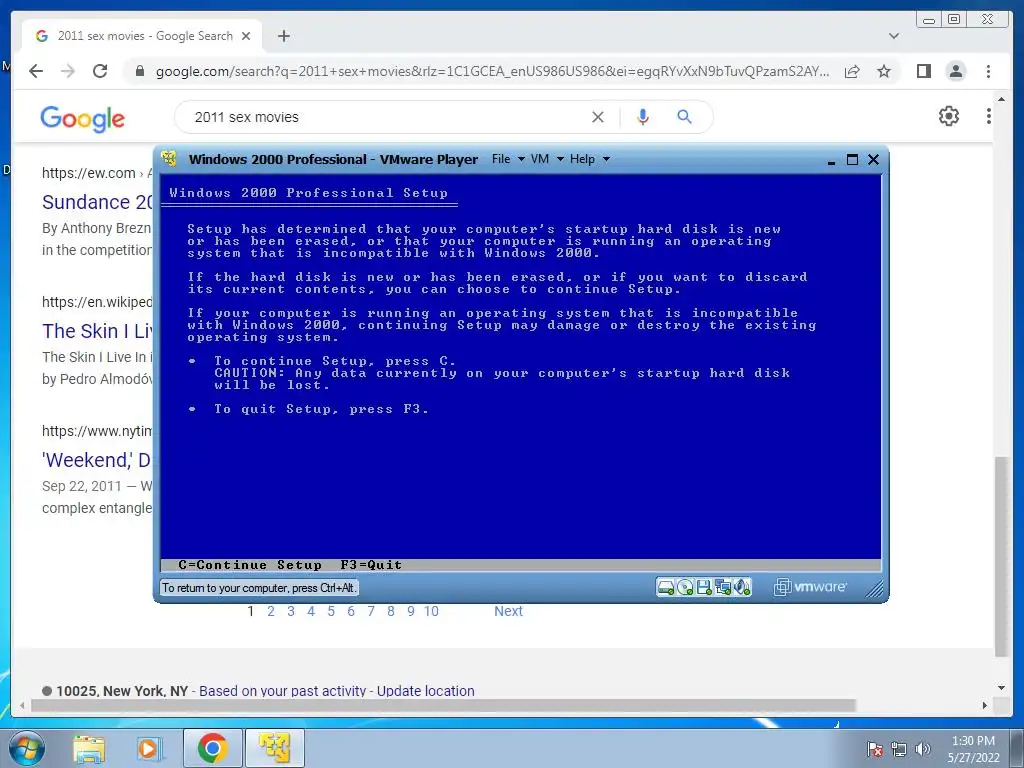Click the VMware Player title bar app icon
Image resolution: width=1024 pixels, height=768 pixels.
(x=169, y=159)
